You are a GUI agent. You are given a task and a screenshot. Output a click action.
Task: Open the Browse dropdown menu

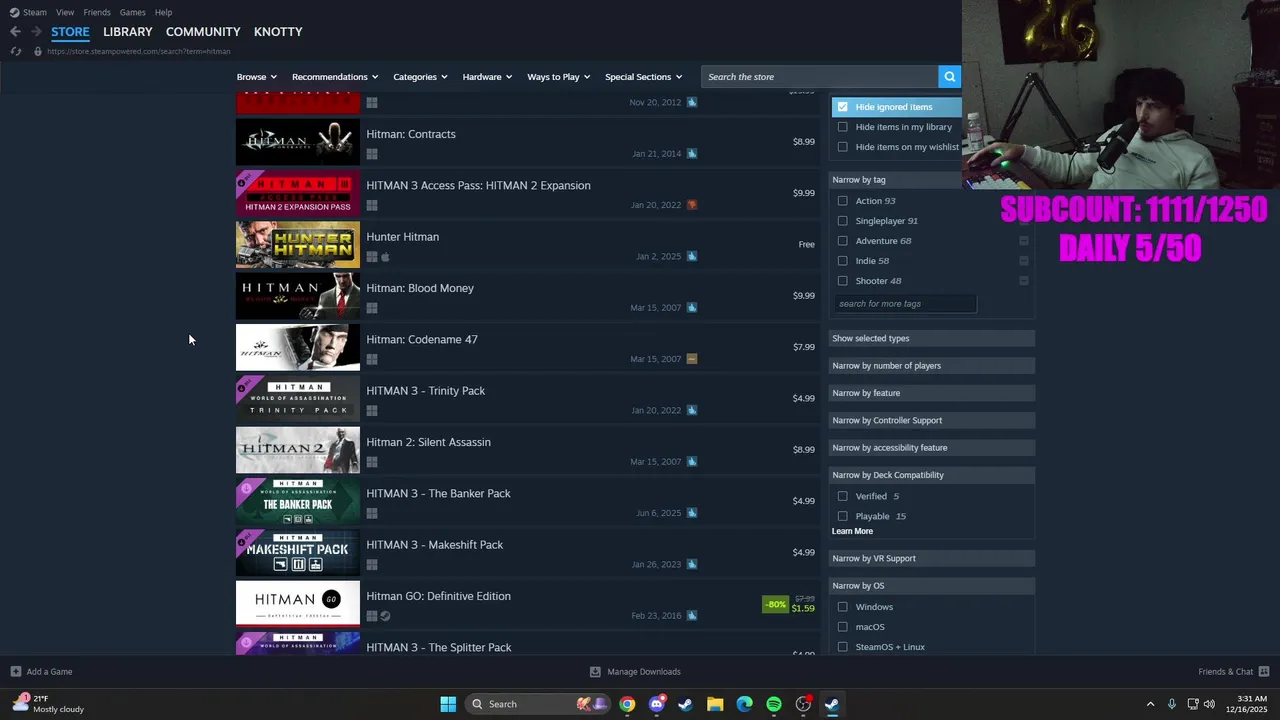(x=255, y=77)
